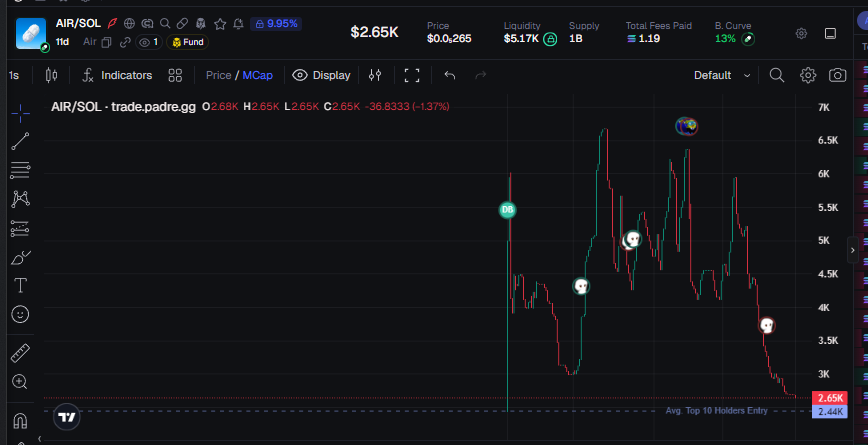This screenshot has height=445, width=868.
Task: Click the Liquidity $5.17K value
Action: point(521,39)
